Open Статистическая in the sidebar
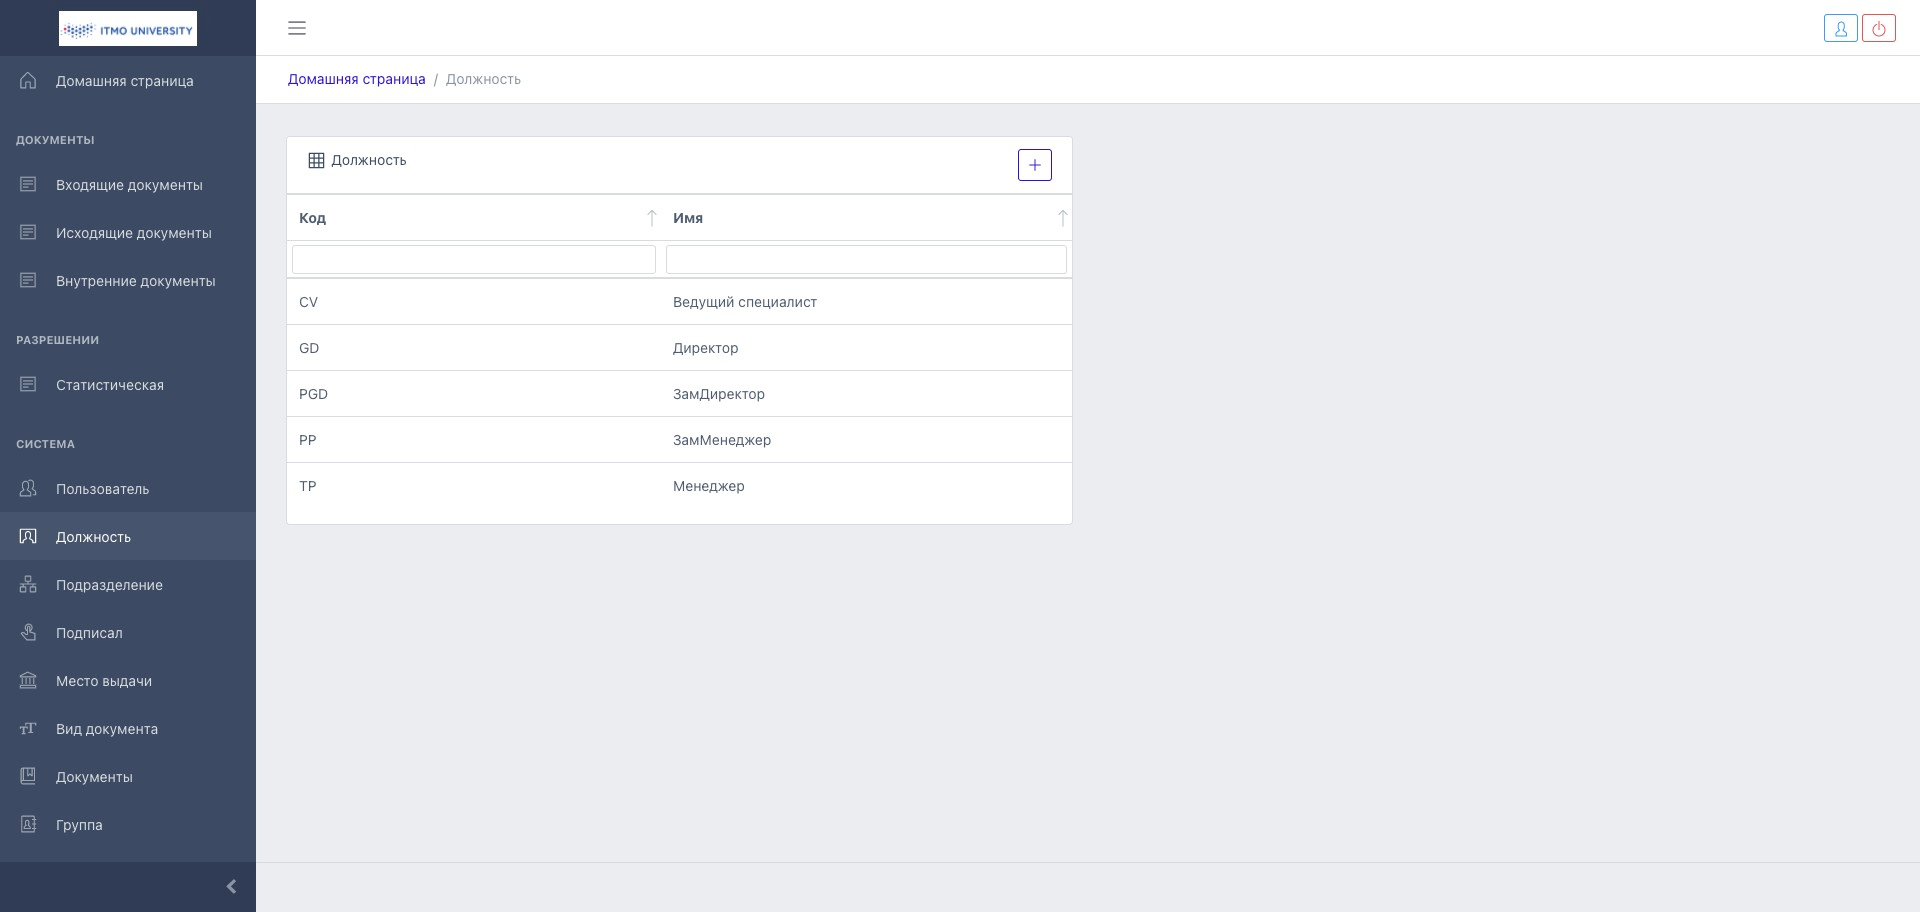 [x=110, y=385]
